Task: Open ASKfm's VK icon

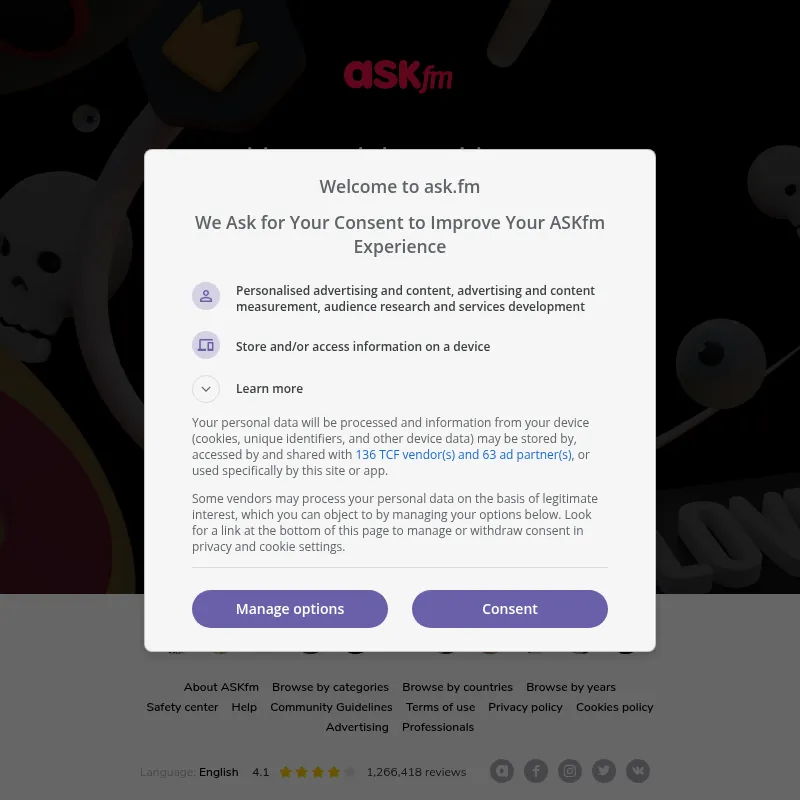Action: 638,771
